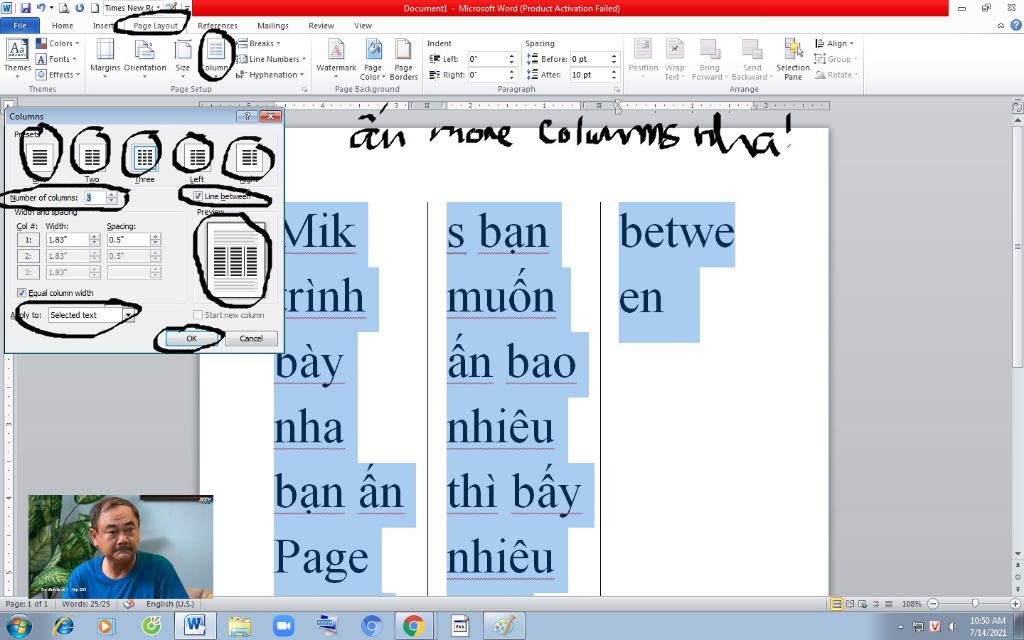1024x640 pixels.
Task: Toggle the Line between checkbox
Action: tap(199, 195)
